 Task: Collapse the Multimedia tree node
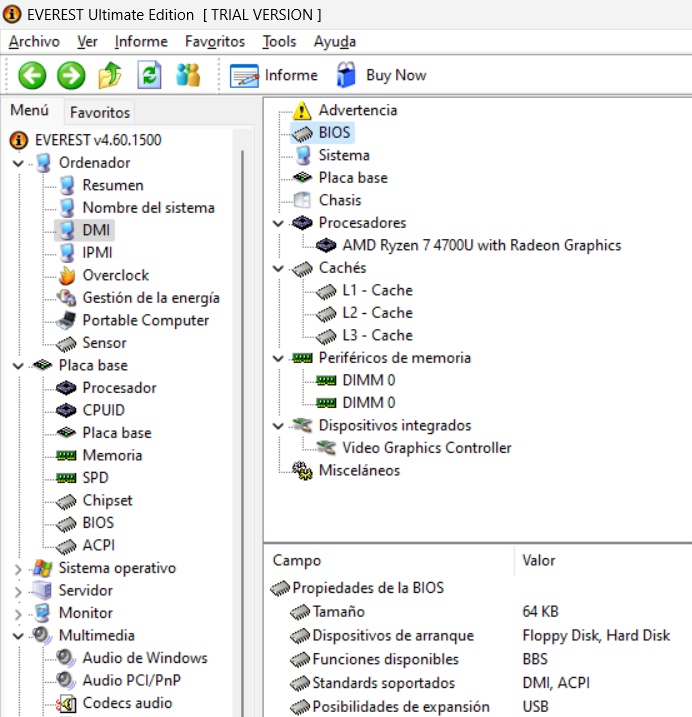point(18,636)
